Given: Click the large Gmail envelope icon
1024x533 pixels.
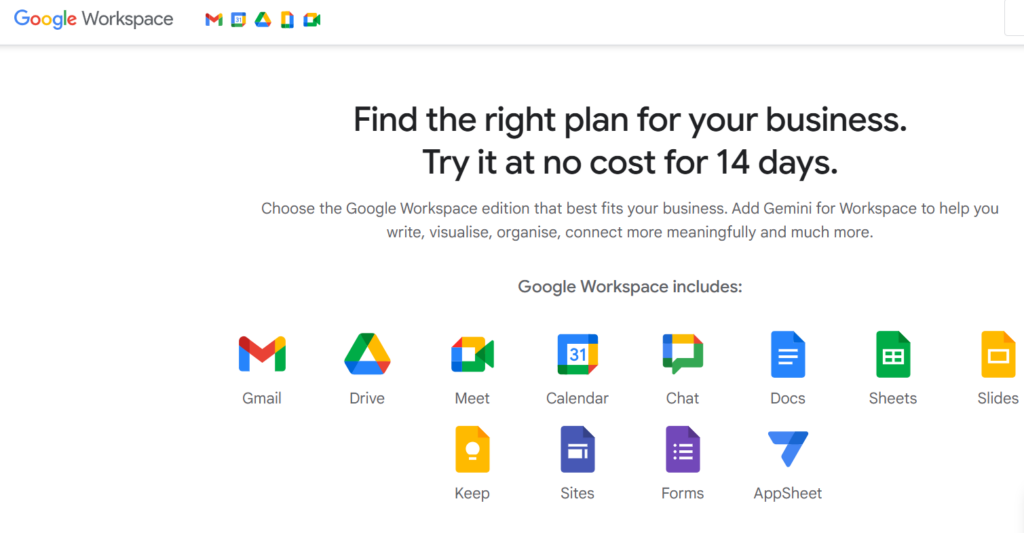Looking at the screenshot, I should [x=262, y=354].
